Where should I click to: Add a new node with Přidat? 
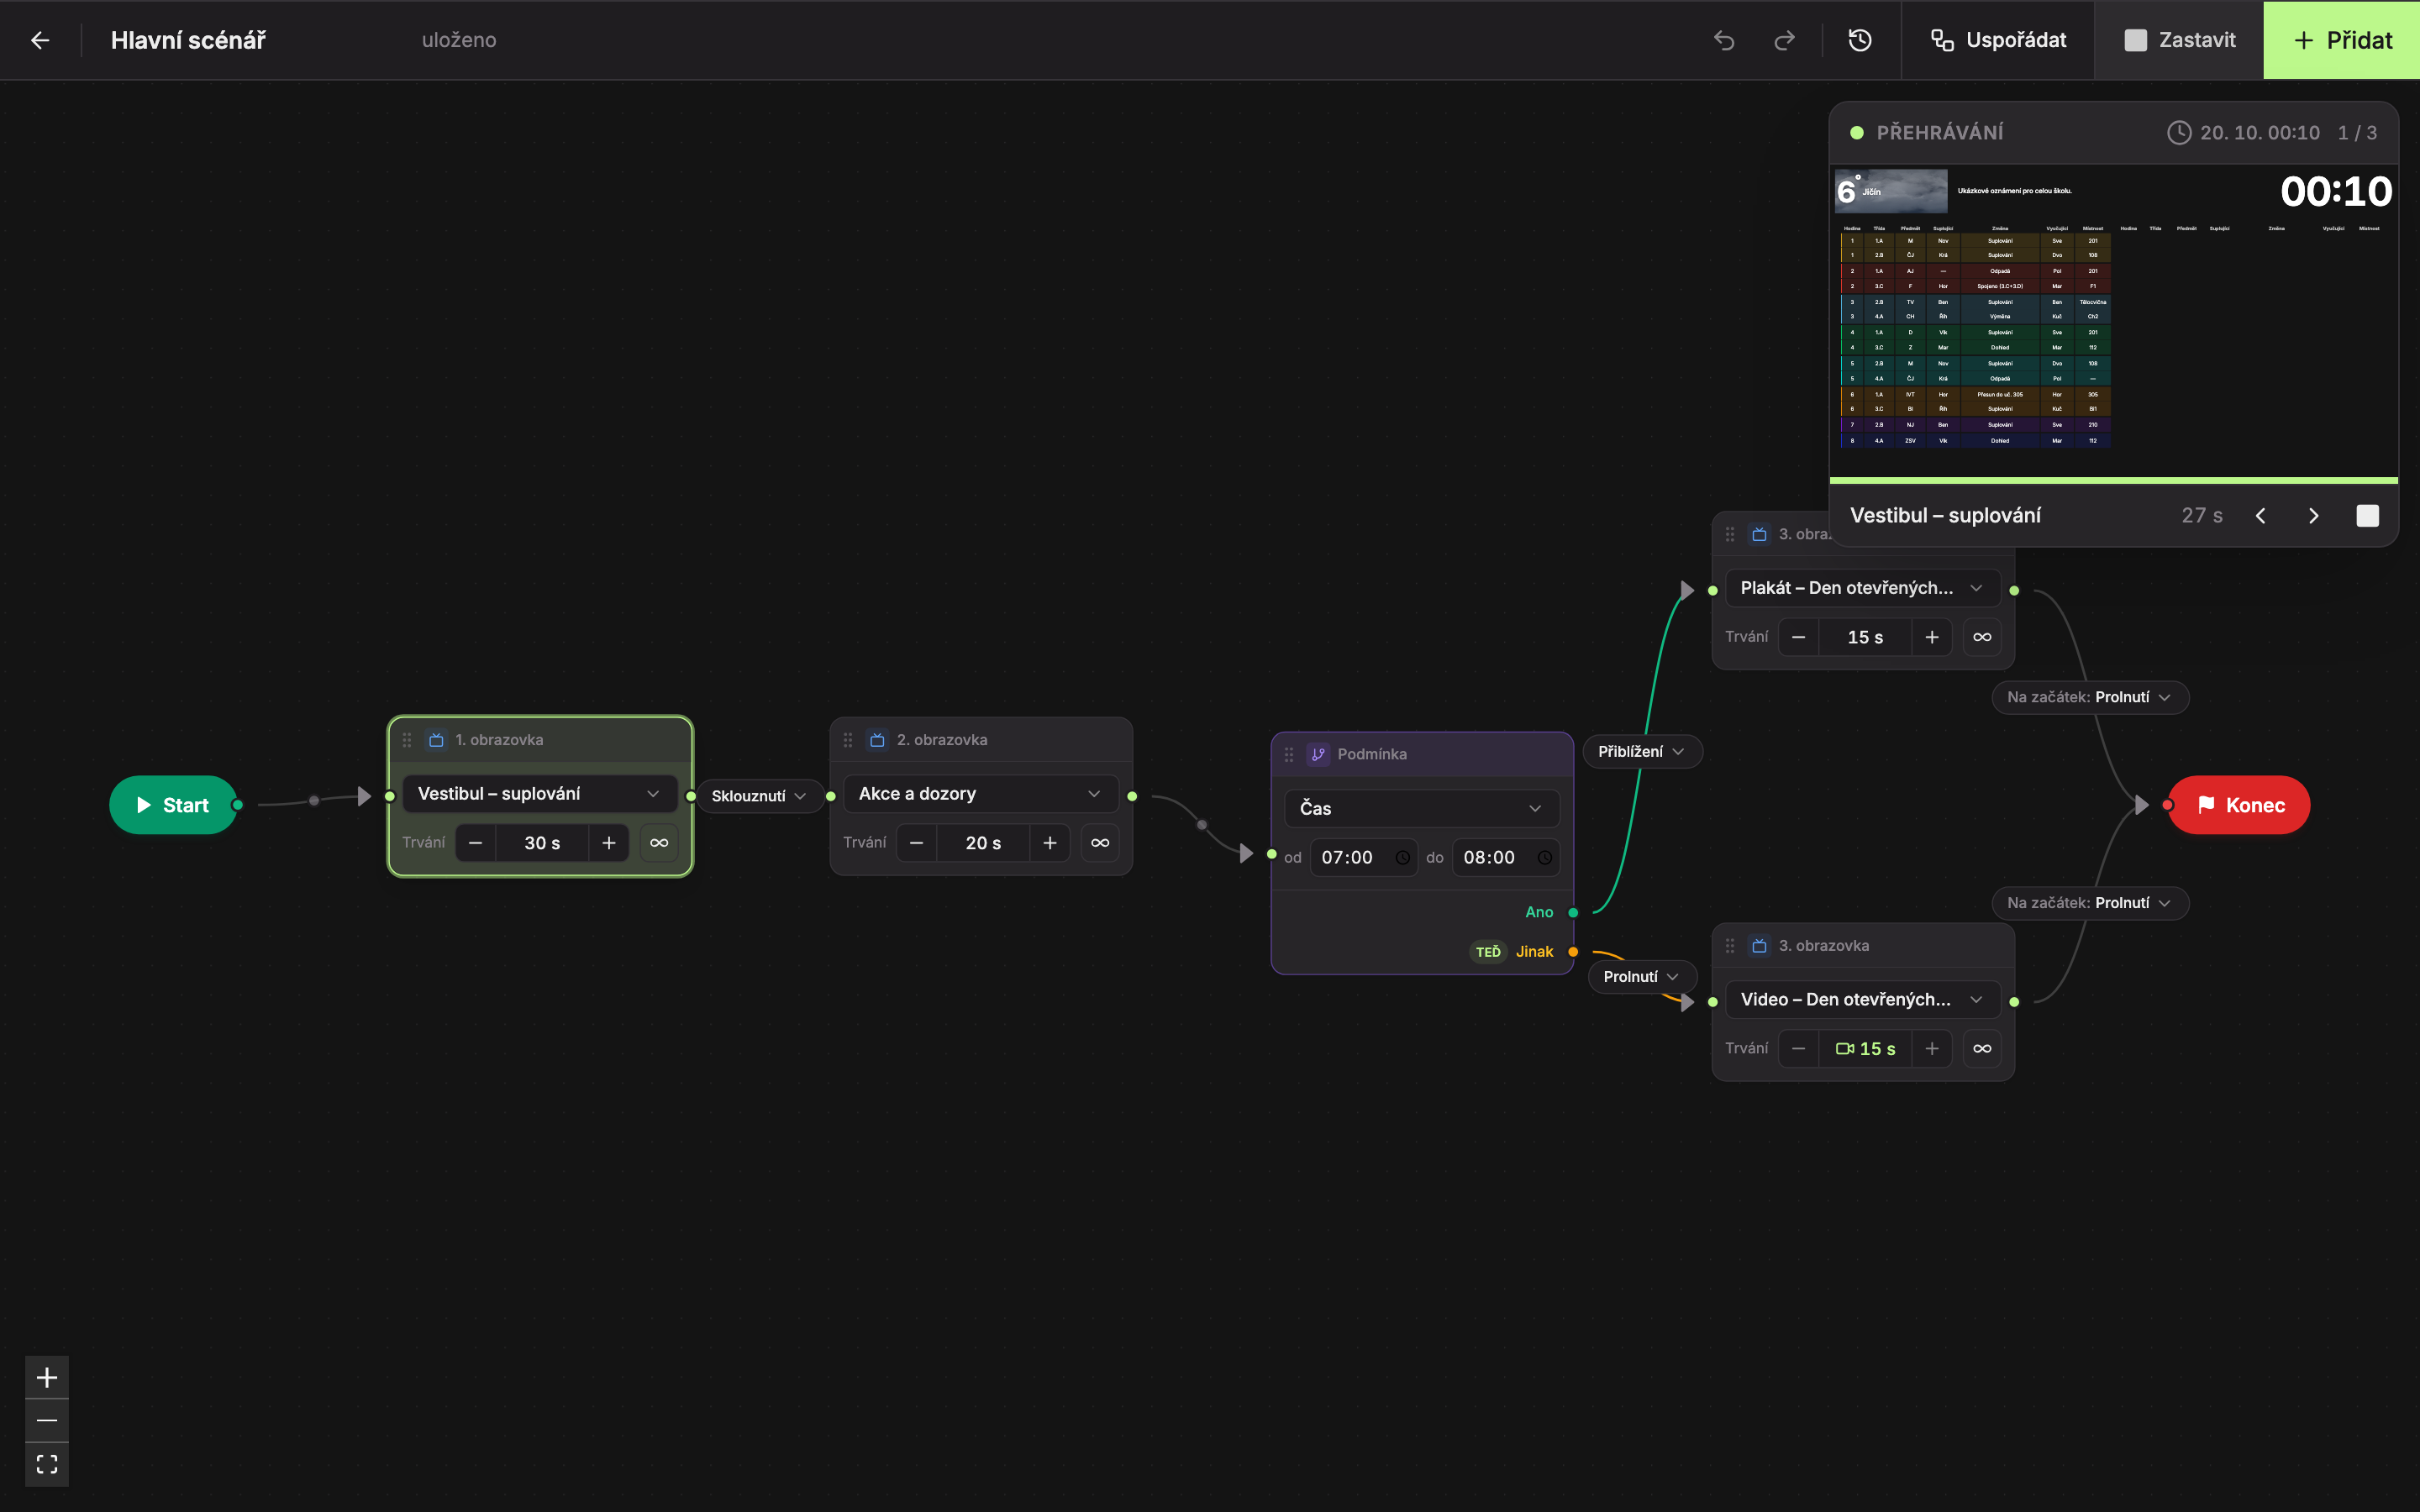tap(2342, 40)
